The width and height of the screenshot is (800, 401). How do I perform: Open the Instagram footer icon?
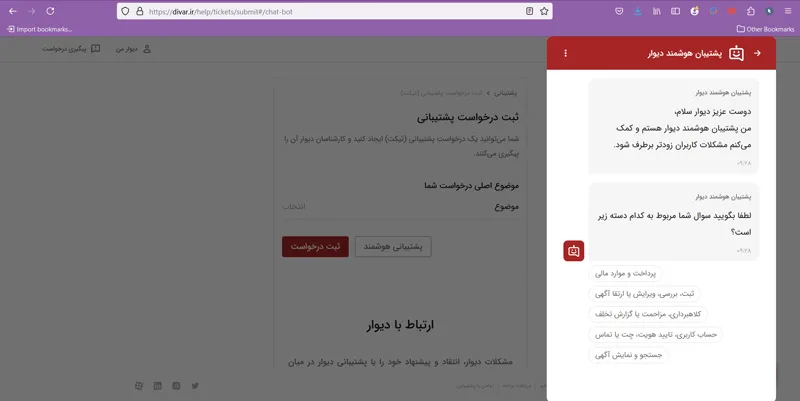tap(176, 386)
